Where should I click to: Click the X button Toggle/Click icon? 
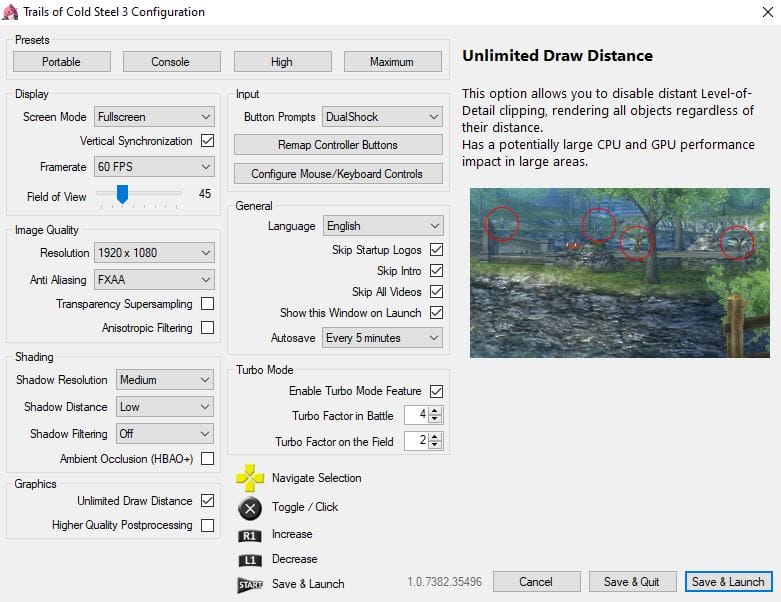250,508
